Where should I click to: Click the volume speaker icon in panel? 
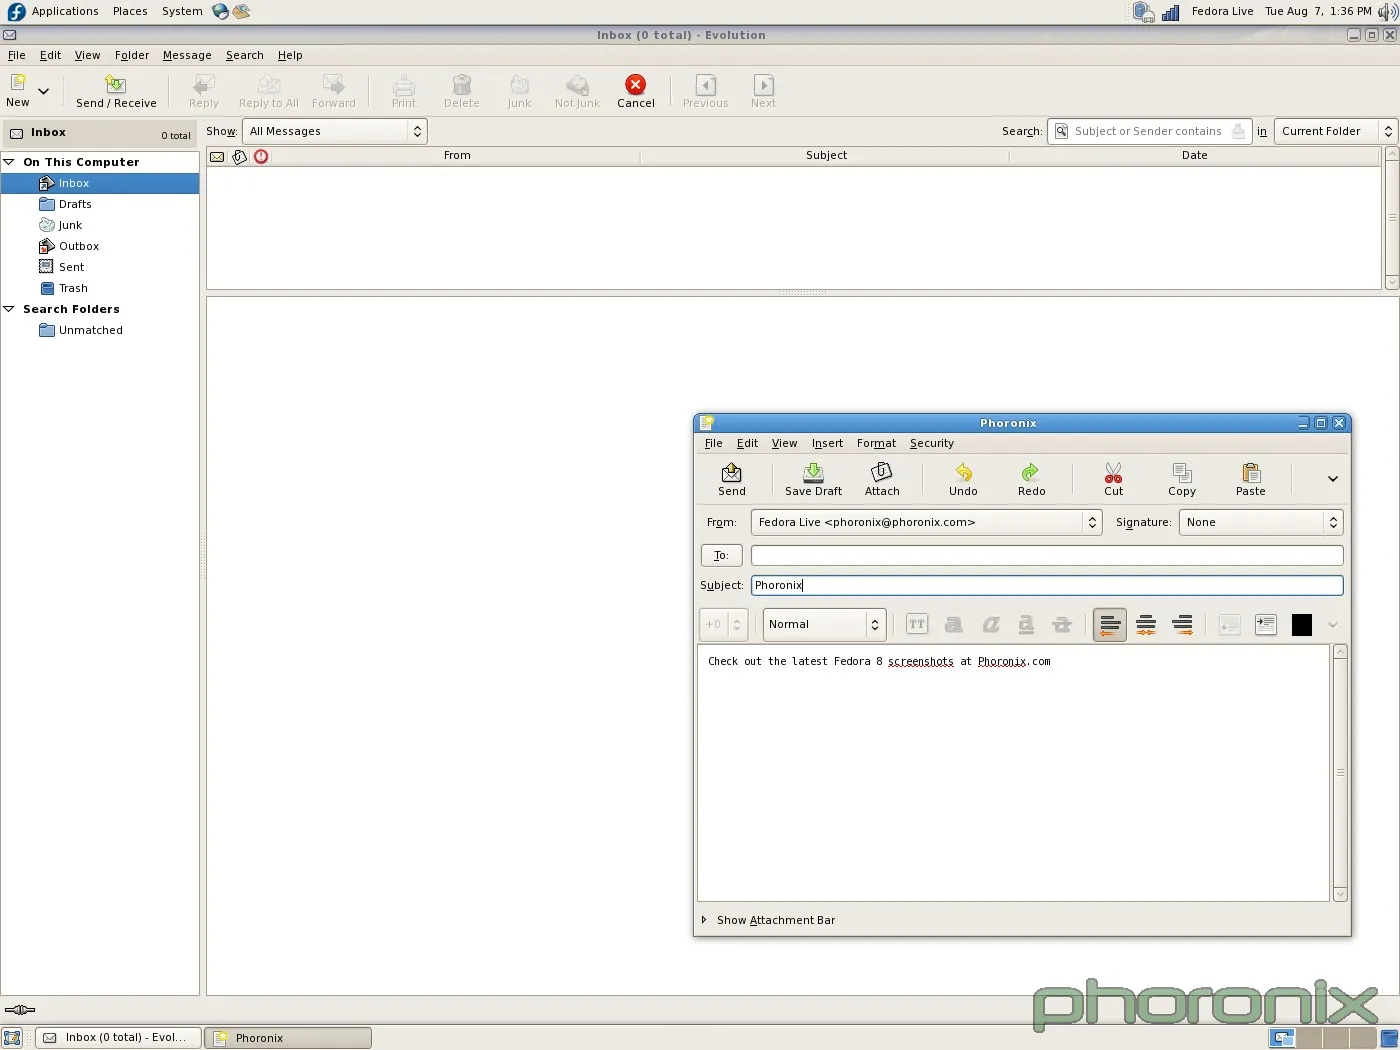(x=1388, y=12)
